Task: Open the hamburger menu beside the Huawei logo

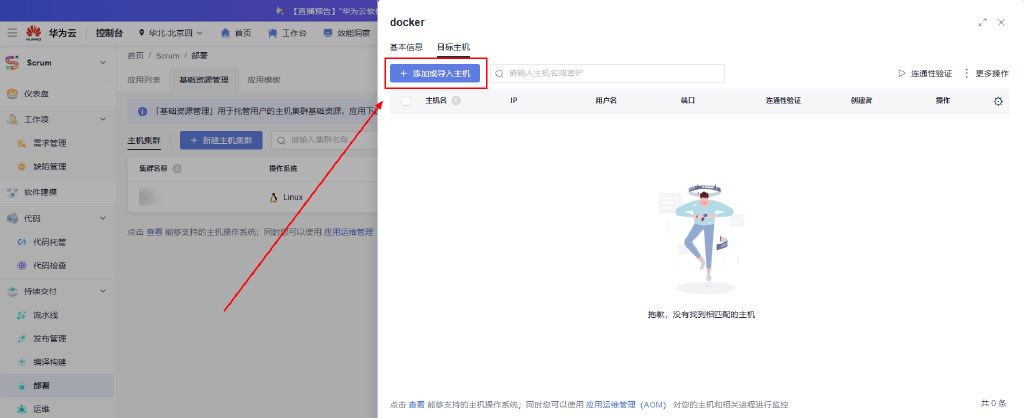Action: pos(12,33)
